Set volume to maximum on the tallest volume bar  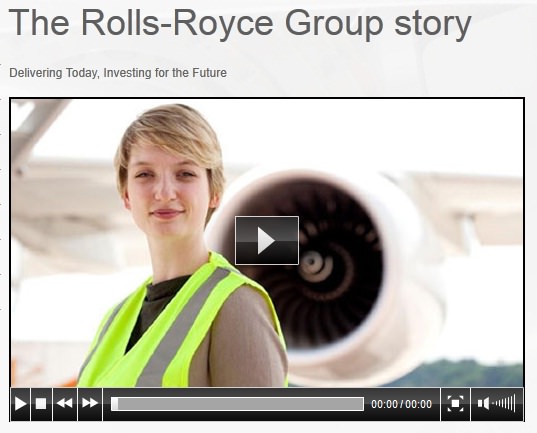pos(514,403)
